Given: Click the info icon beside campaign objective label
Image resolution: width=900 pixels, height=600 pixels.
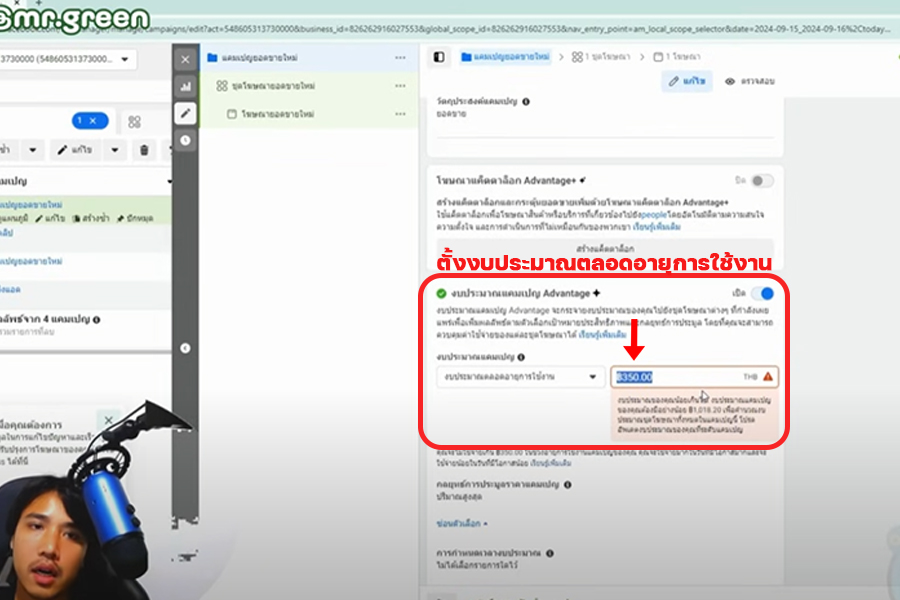Looking at the screenshot, I should [526, 102].
